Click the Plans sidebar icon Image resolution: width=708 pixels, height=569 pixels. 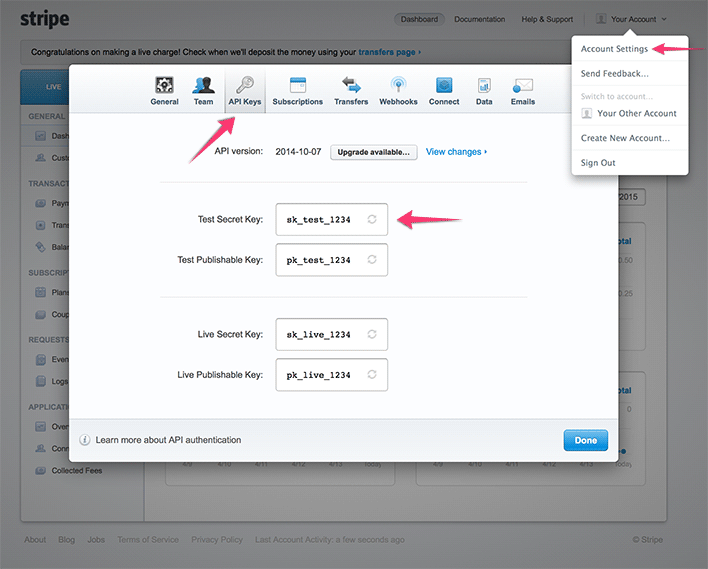41,292
